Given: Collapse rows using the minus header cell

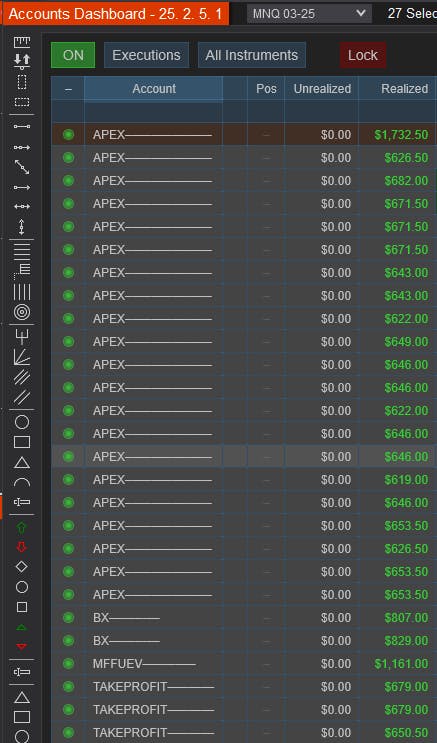Looking at the screenshot, I should 68,89.
